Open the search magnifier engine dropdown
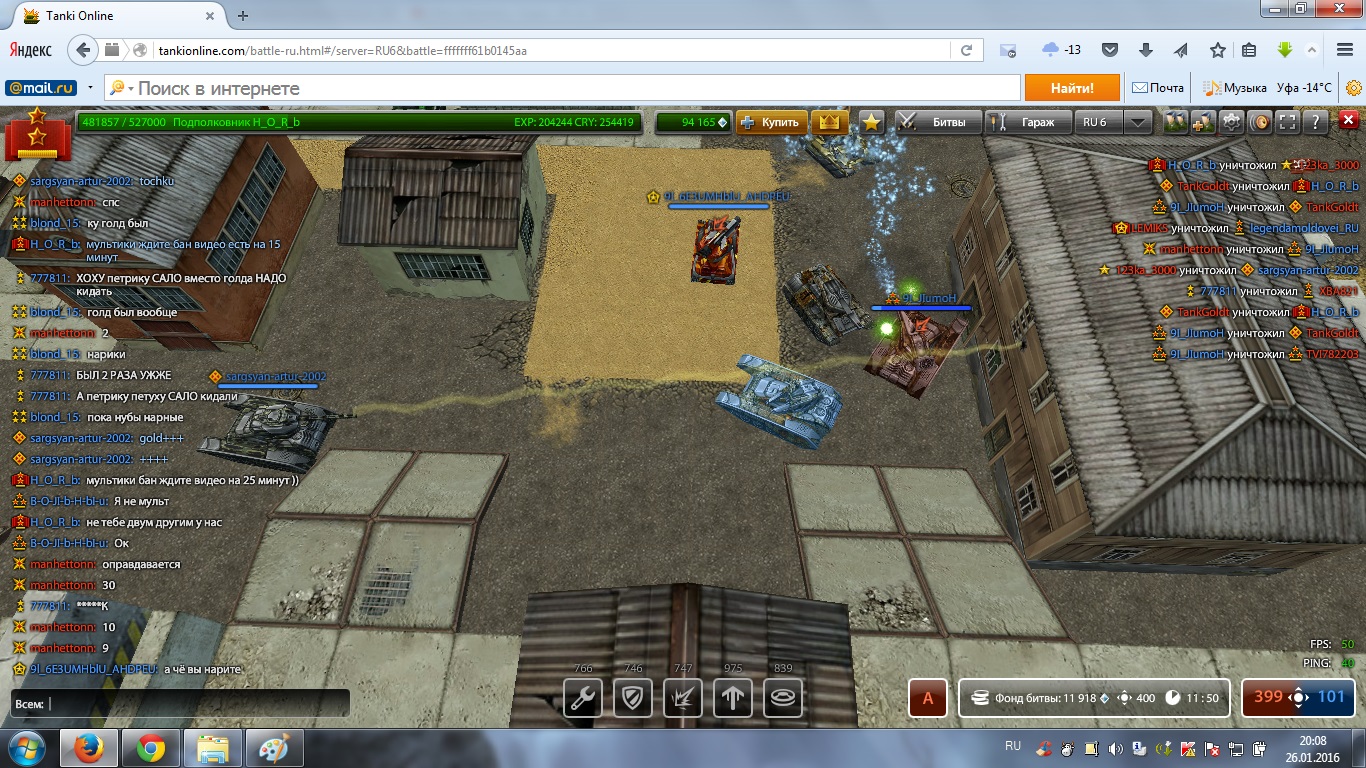 point(122,88)
